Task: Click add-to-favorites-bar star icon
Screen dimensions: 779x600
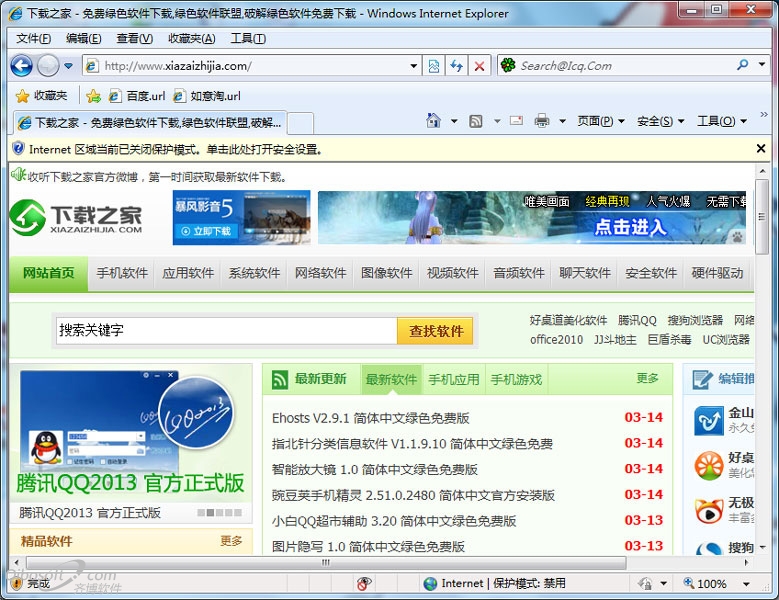Action: pyautogui.click(x=93, y=96)
